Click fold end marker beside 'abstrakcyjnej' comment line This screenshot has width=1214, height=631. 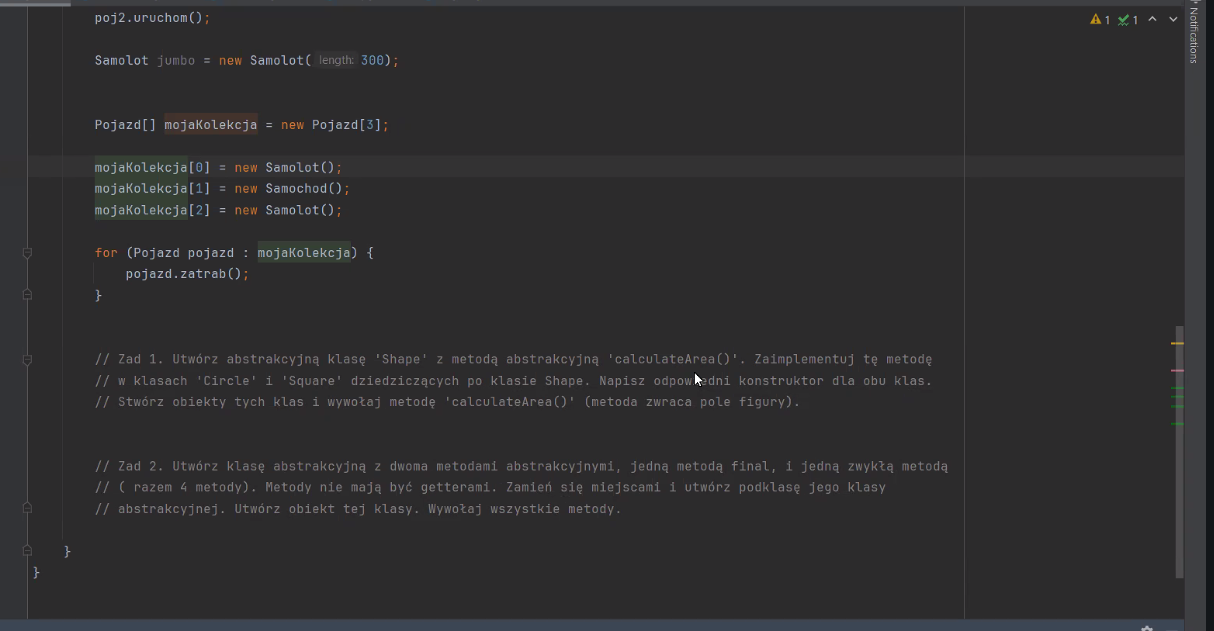tap(27, 509)
